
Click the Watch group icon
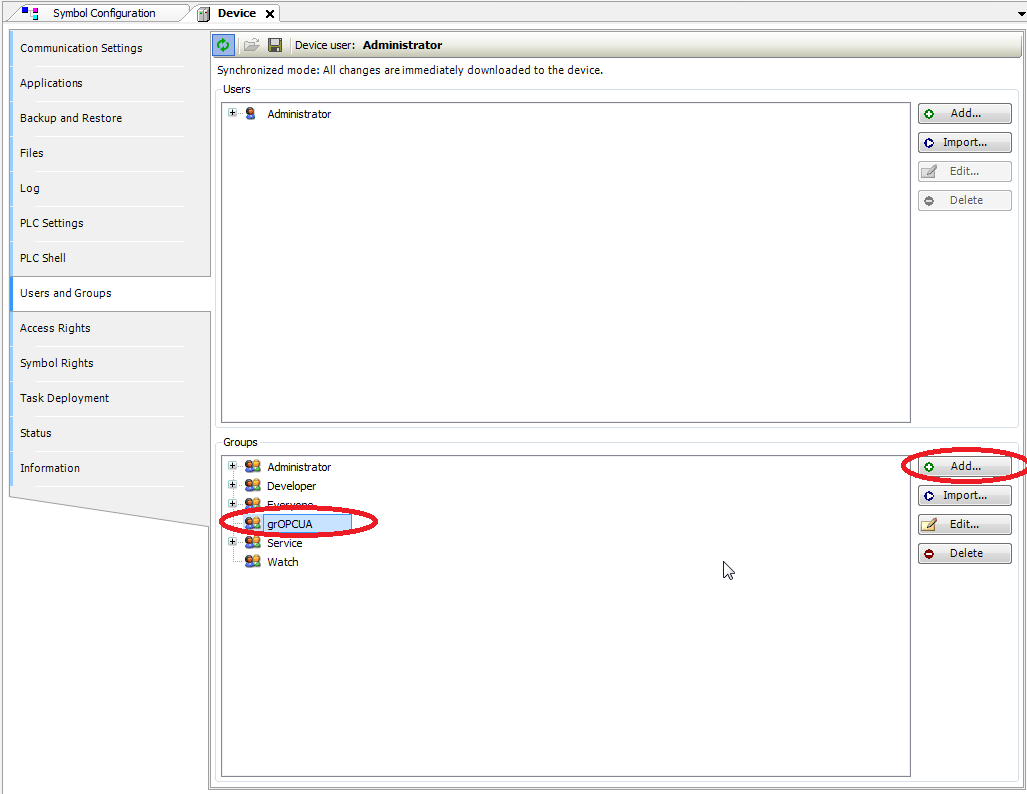(x=252, y=562)
